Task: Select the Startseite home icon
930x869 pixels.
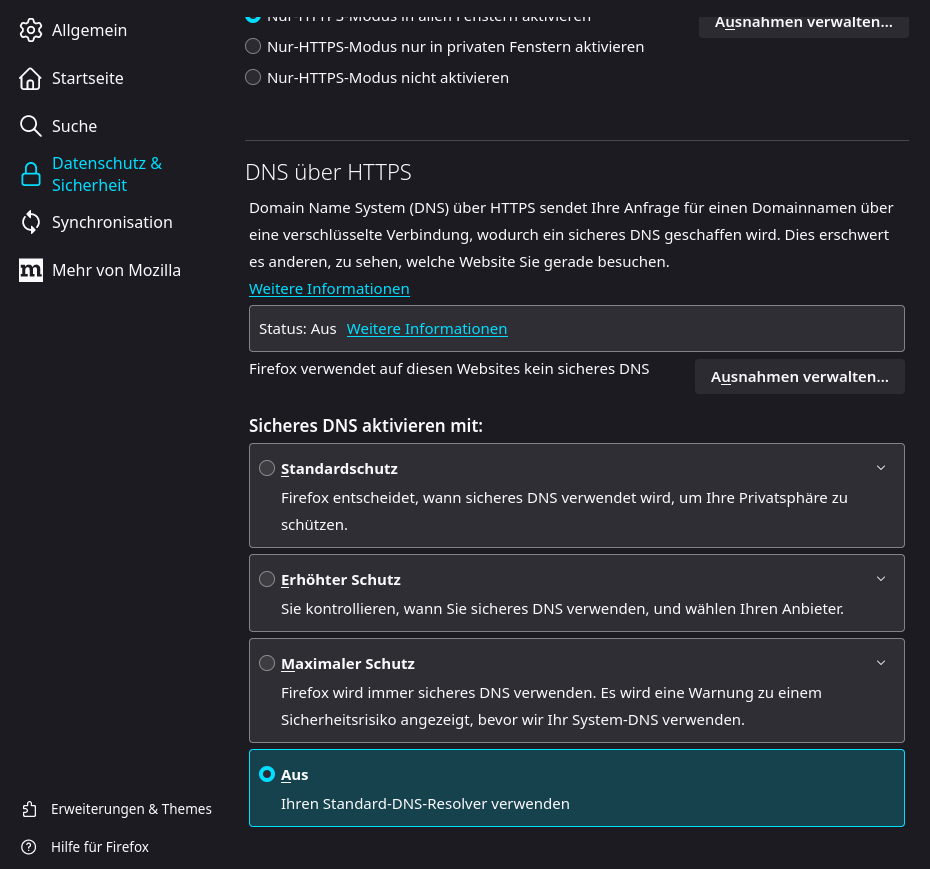Action: [x=31, y=78]
